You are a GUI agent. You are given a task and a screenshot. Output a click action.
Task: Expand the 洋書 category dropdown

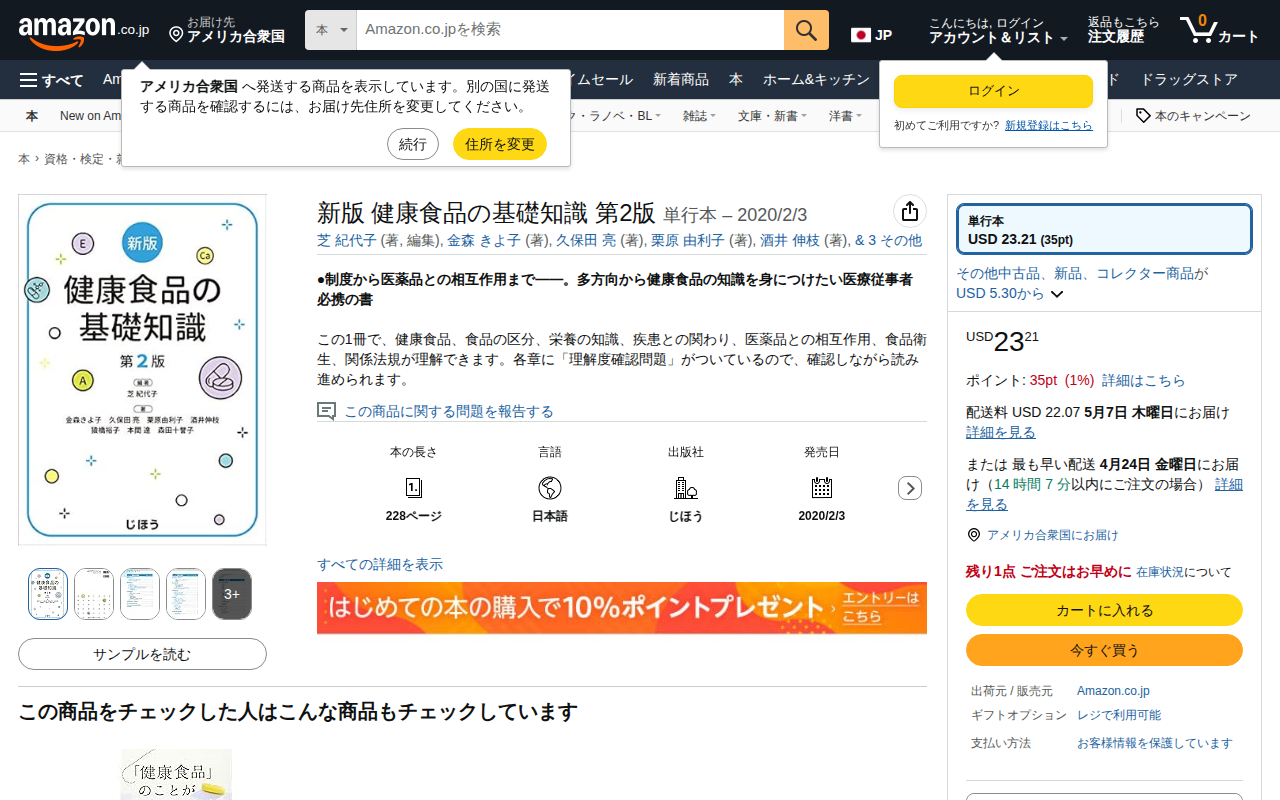845,116
